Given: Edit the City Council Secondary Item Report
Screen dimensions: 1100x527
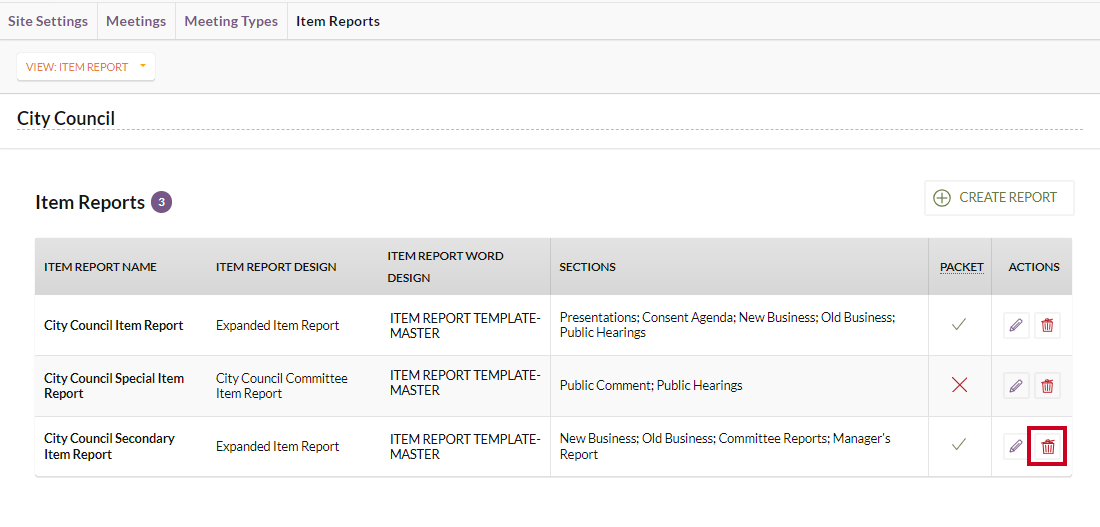Looking at the screenshot, I should 1016,446.
